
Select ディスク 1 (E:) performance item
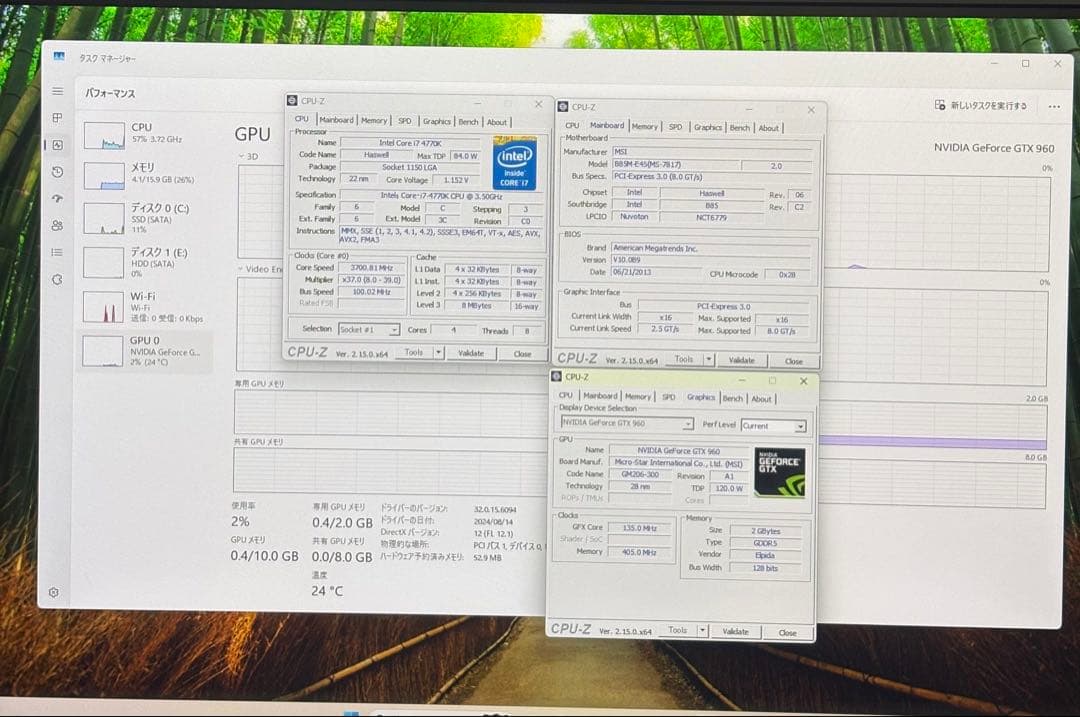(147, 262)
